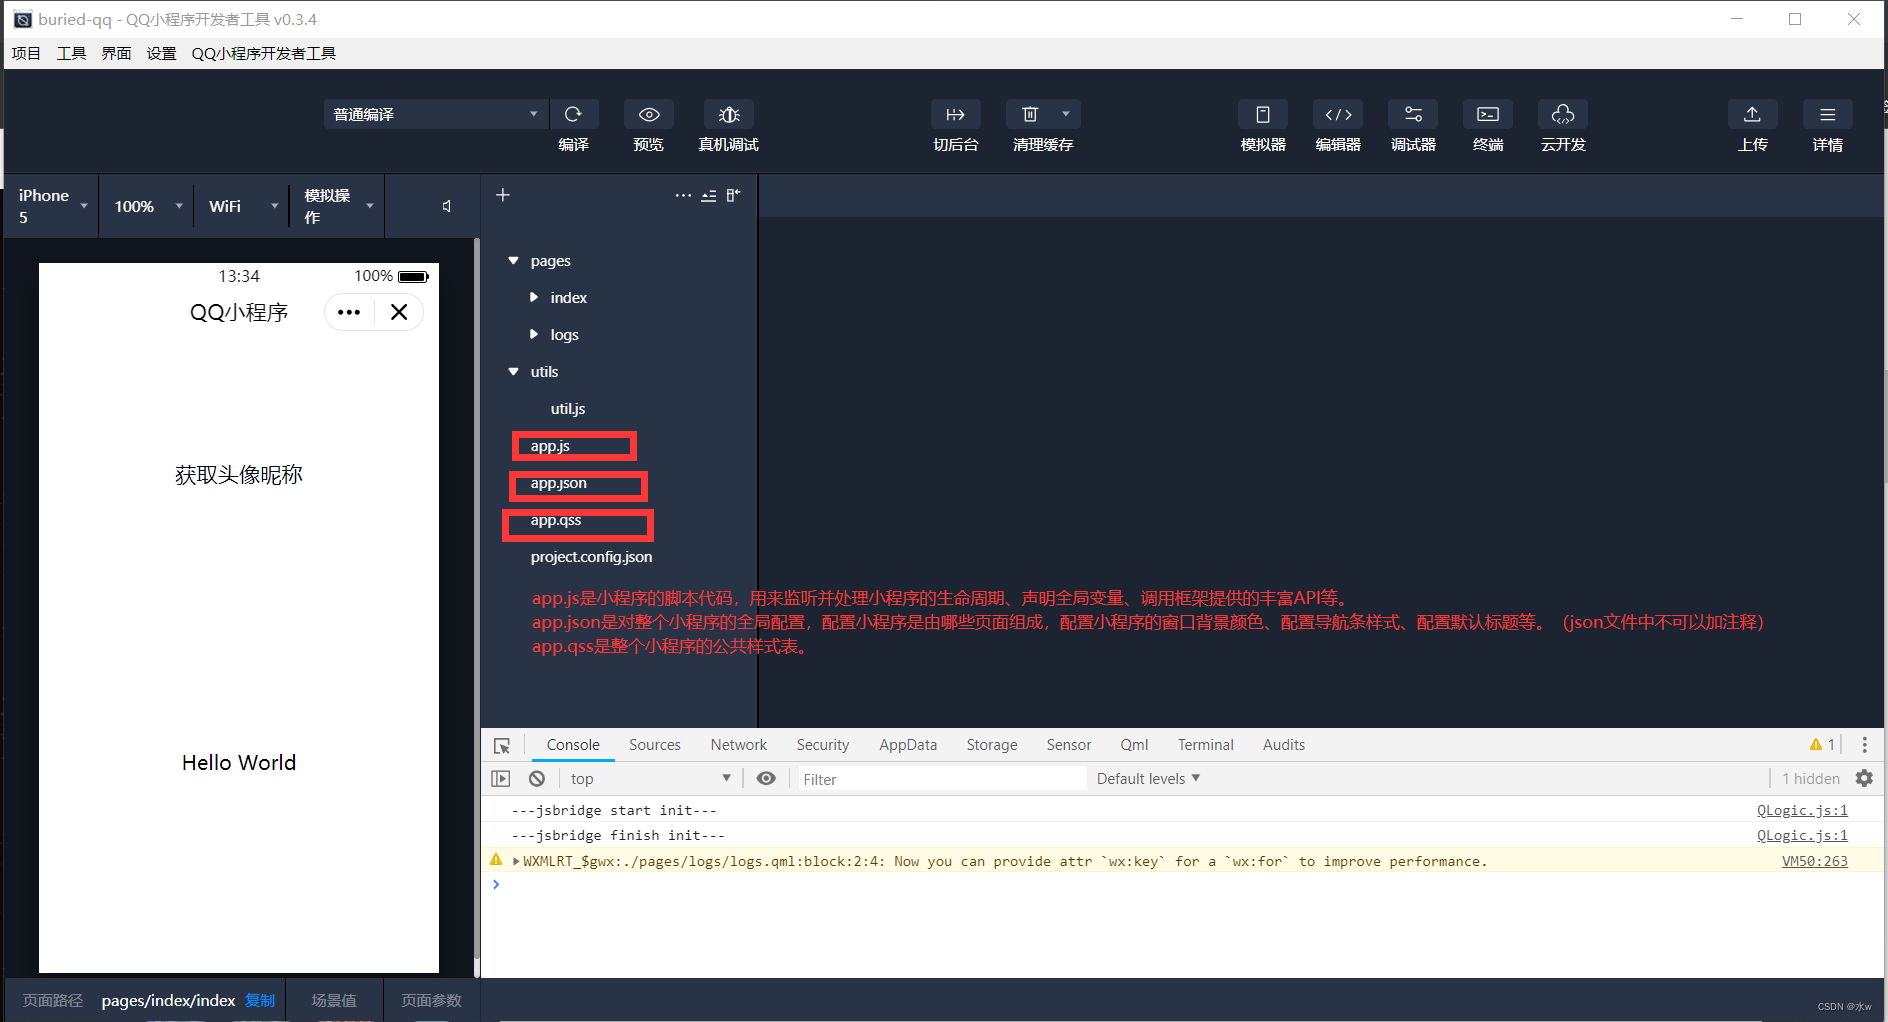Screen dimensions: 1888x1022
Task: Open the 设置 menu
Action: 161,53
